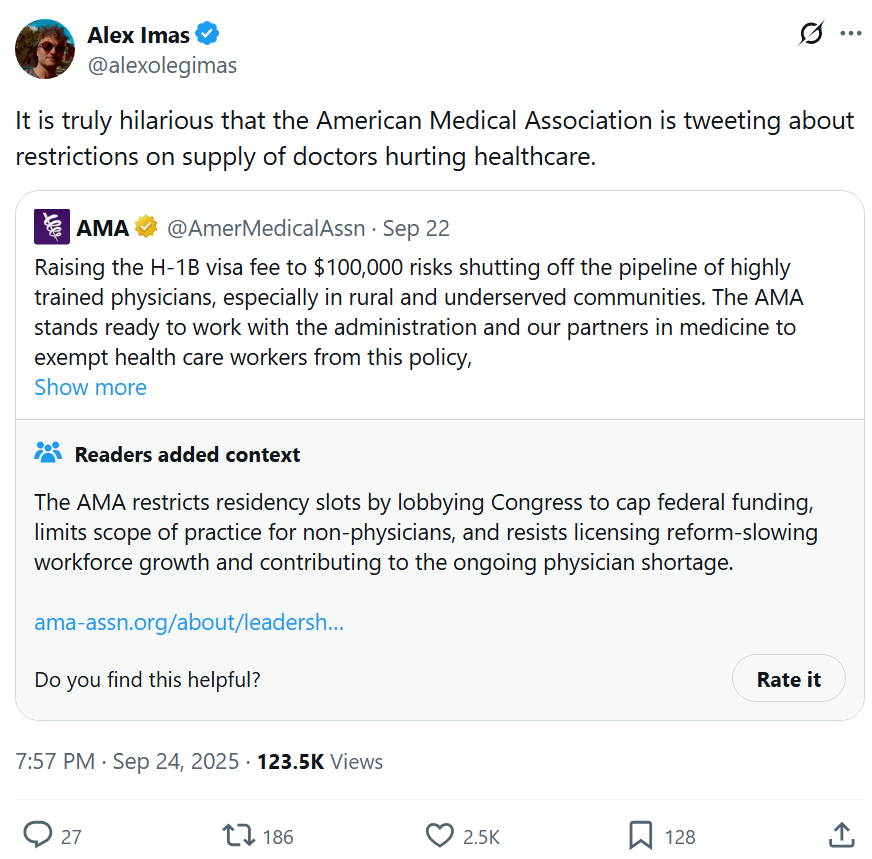Expand quoted tweet with Show more
Screen dimensions: 872x859
pos(90,388)
